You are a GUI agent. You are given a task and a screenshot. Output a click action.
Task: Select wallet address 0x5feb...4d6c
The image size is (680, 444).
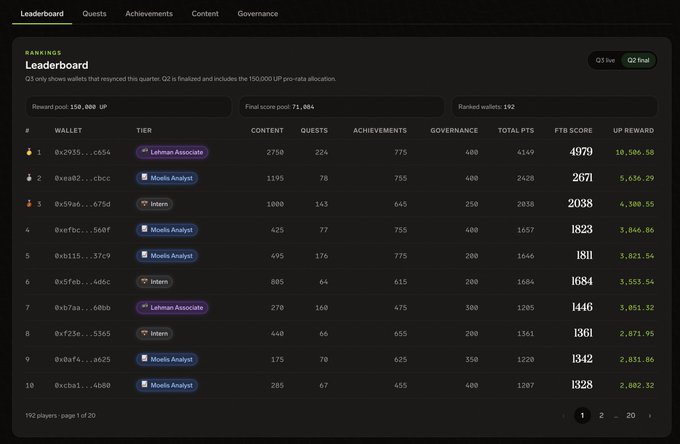tap(82, 282)
